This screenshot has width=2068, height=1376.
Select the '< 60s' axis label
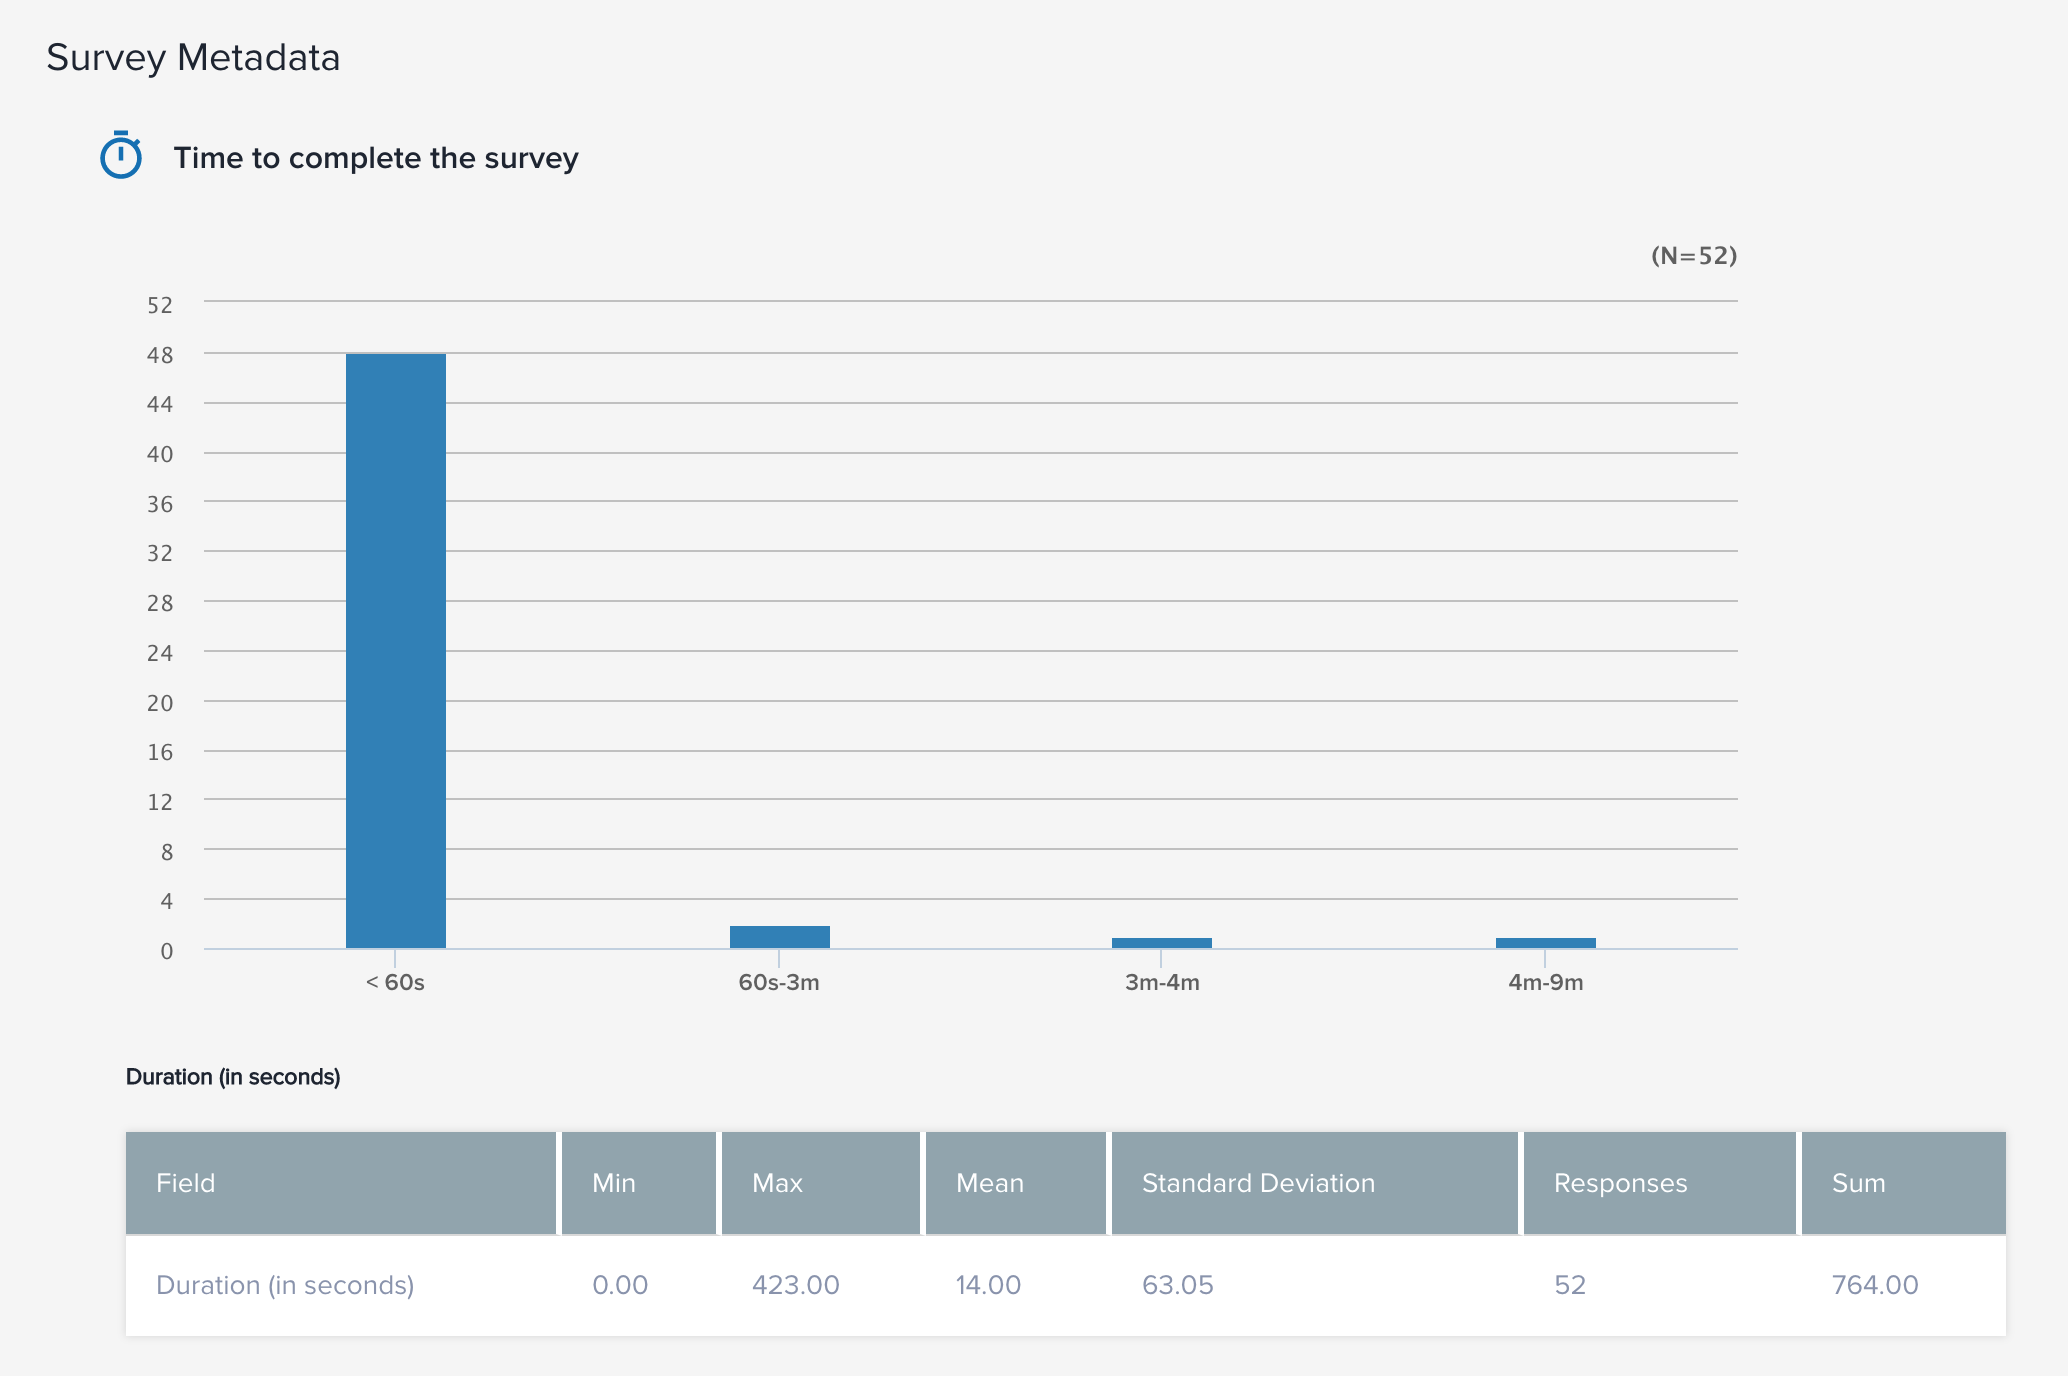(x=395, y=982)
